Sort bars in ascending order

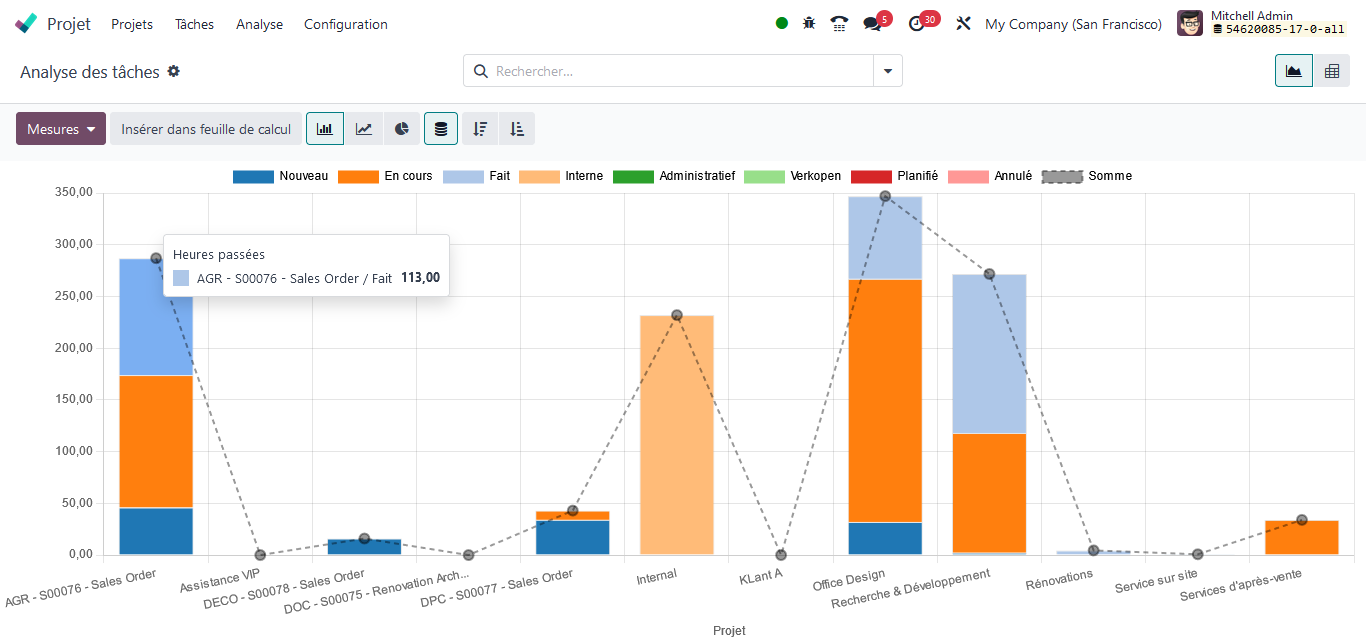tap(517, 128)
